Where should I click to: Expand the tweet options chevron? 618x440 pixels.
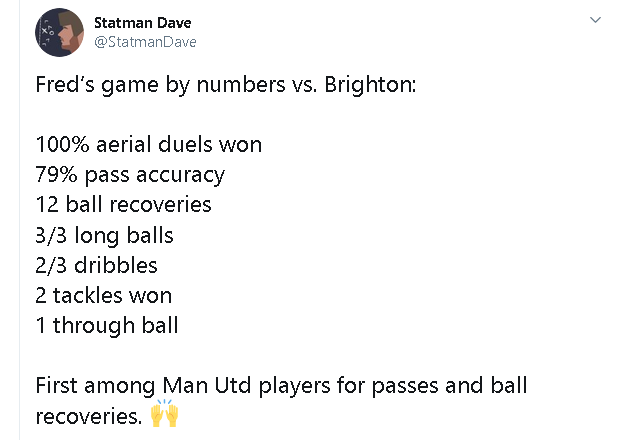[595, 20]
